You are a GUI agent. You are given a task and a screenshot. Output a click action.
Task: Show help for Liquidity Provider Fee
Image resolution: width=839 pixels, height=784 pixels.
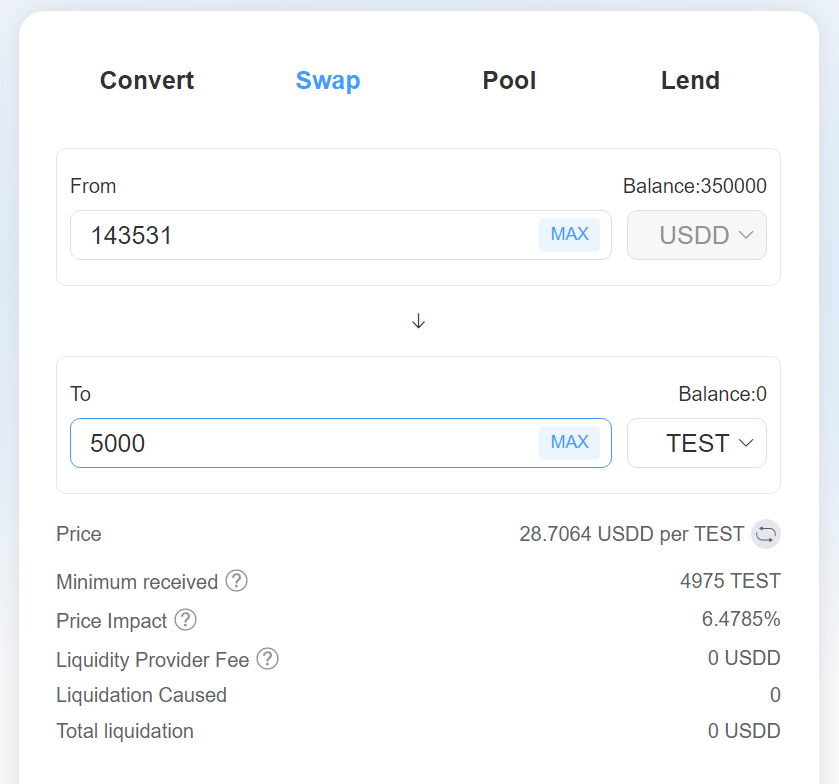coord(268,659)
